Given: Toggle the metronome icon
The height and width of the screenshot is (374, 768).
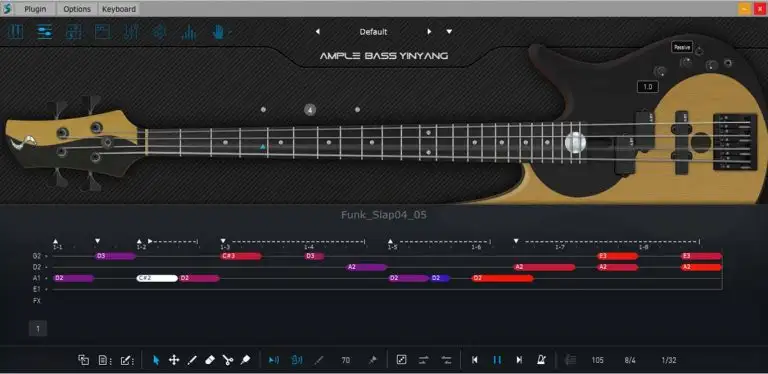Looking at the screenshot, I should [542, 360].
